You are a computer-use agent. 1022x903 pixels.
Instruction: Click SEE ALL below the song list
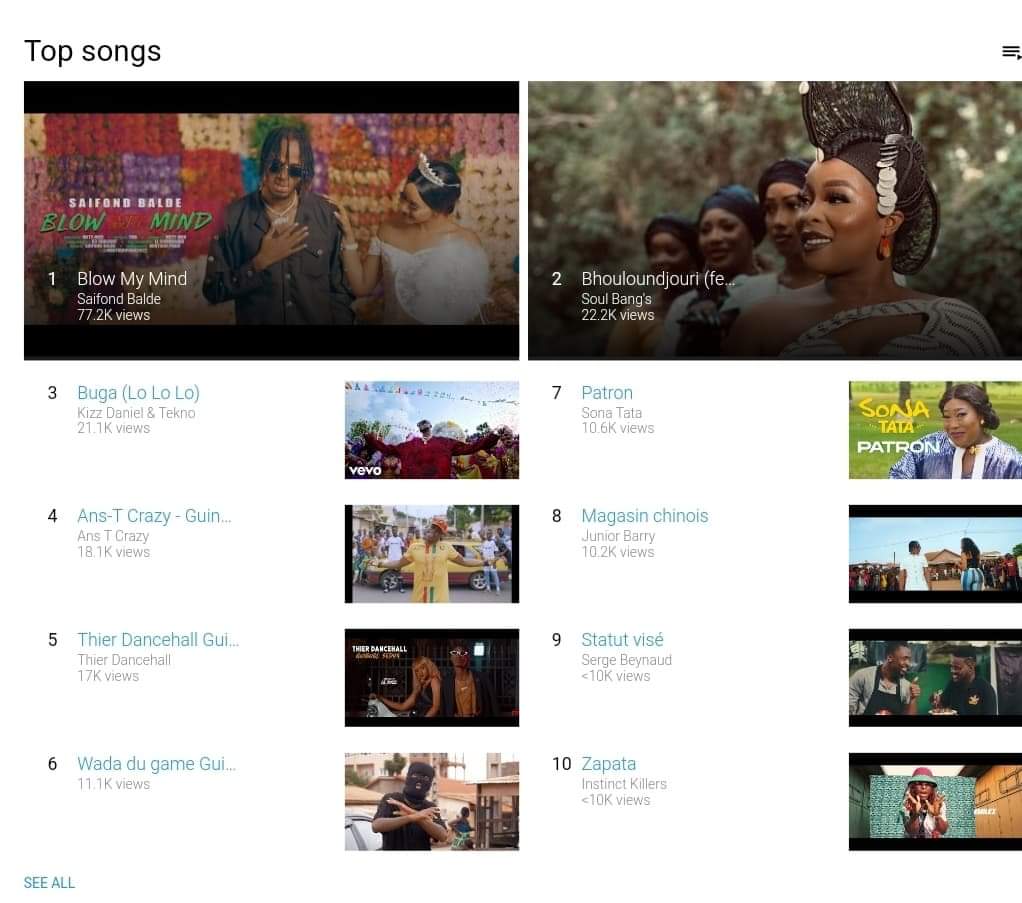[50, 883]
